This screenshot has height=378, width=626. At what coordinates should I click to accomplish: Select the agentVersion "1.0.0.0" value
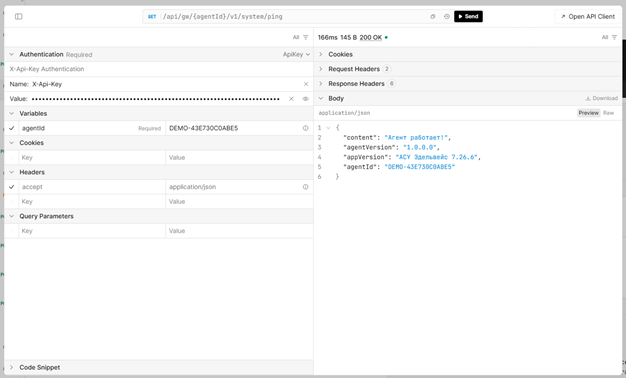tap(420, 147)
